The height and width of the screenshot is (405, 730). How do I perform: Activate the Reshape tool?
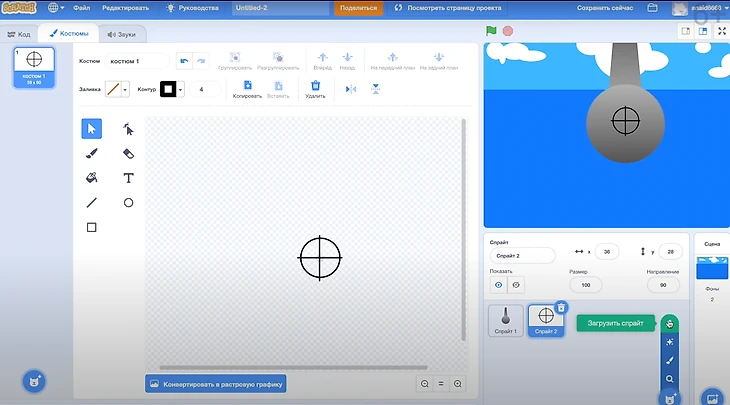tap(128, 128)
